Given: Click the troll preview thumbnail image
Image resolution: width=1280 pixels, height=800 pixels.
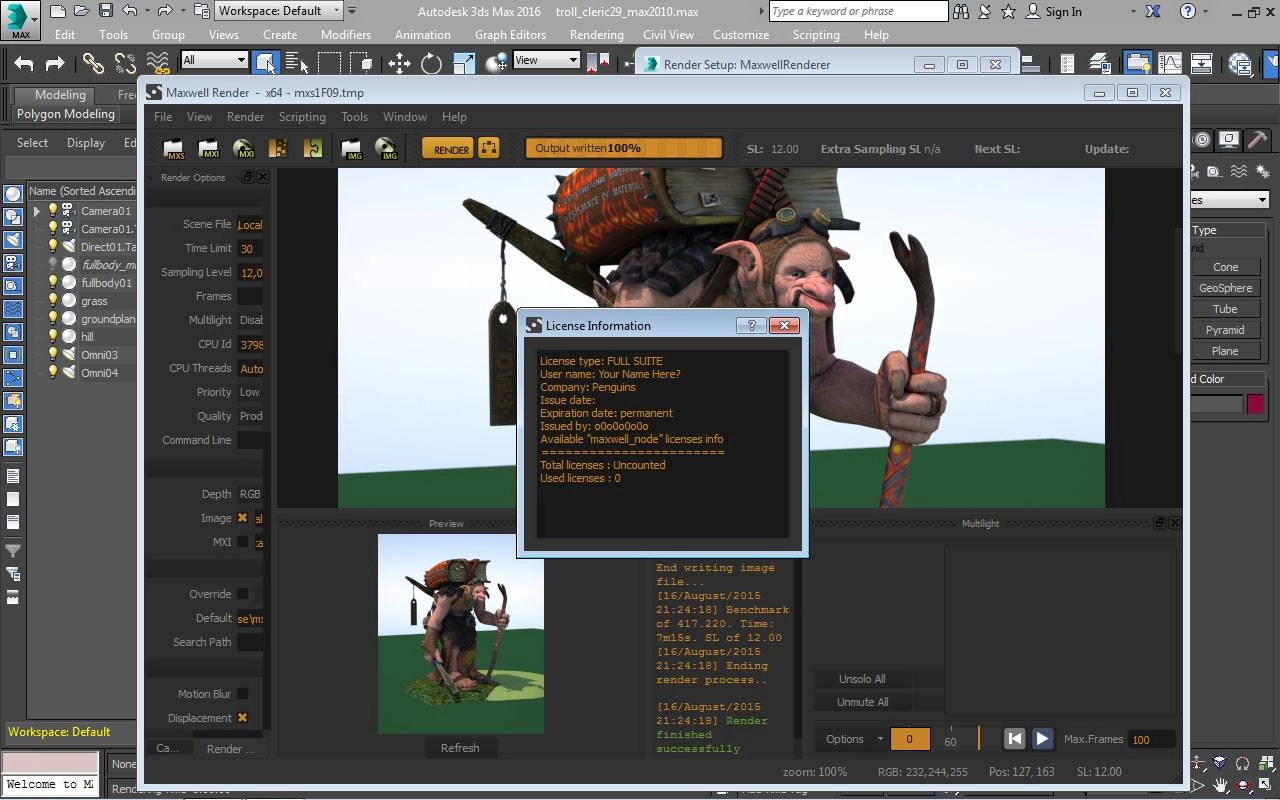Looking at the screenshot, I should 461,634.
